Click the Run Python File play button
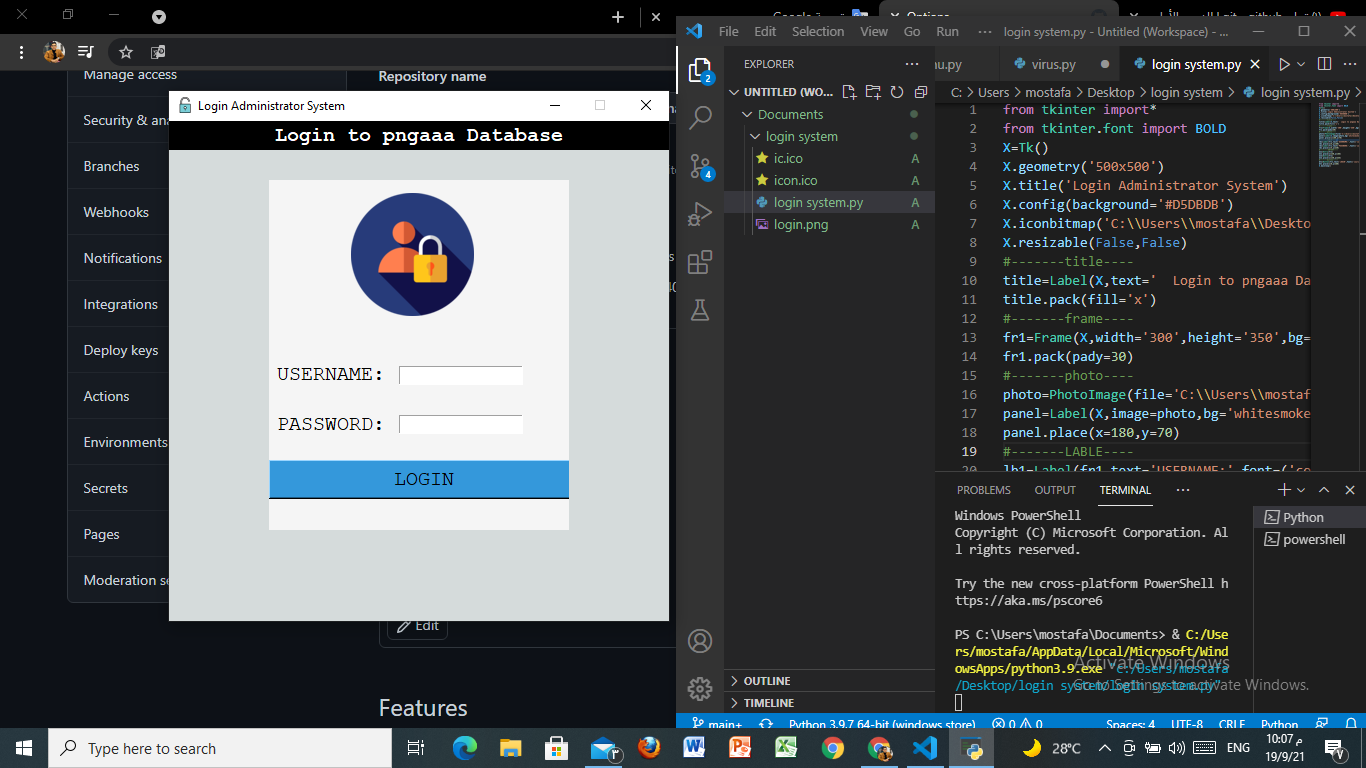This screenshot has height=768, width=1366. click(1284, 64)
